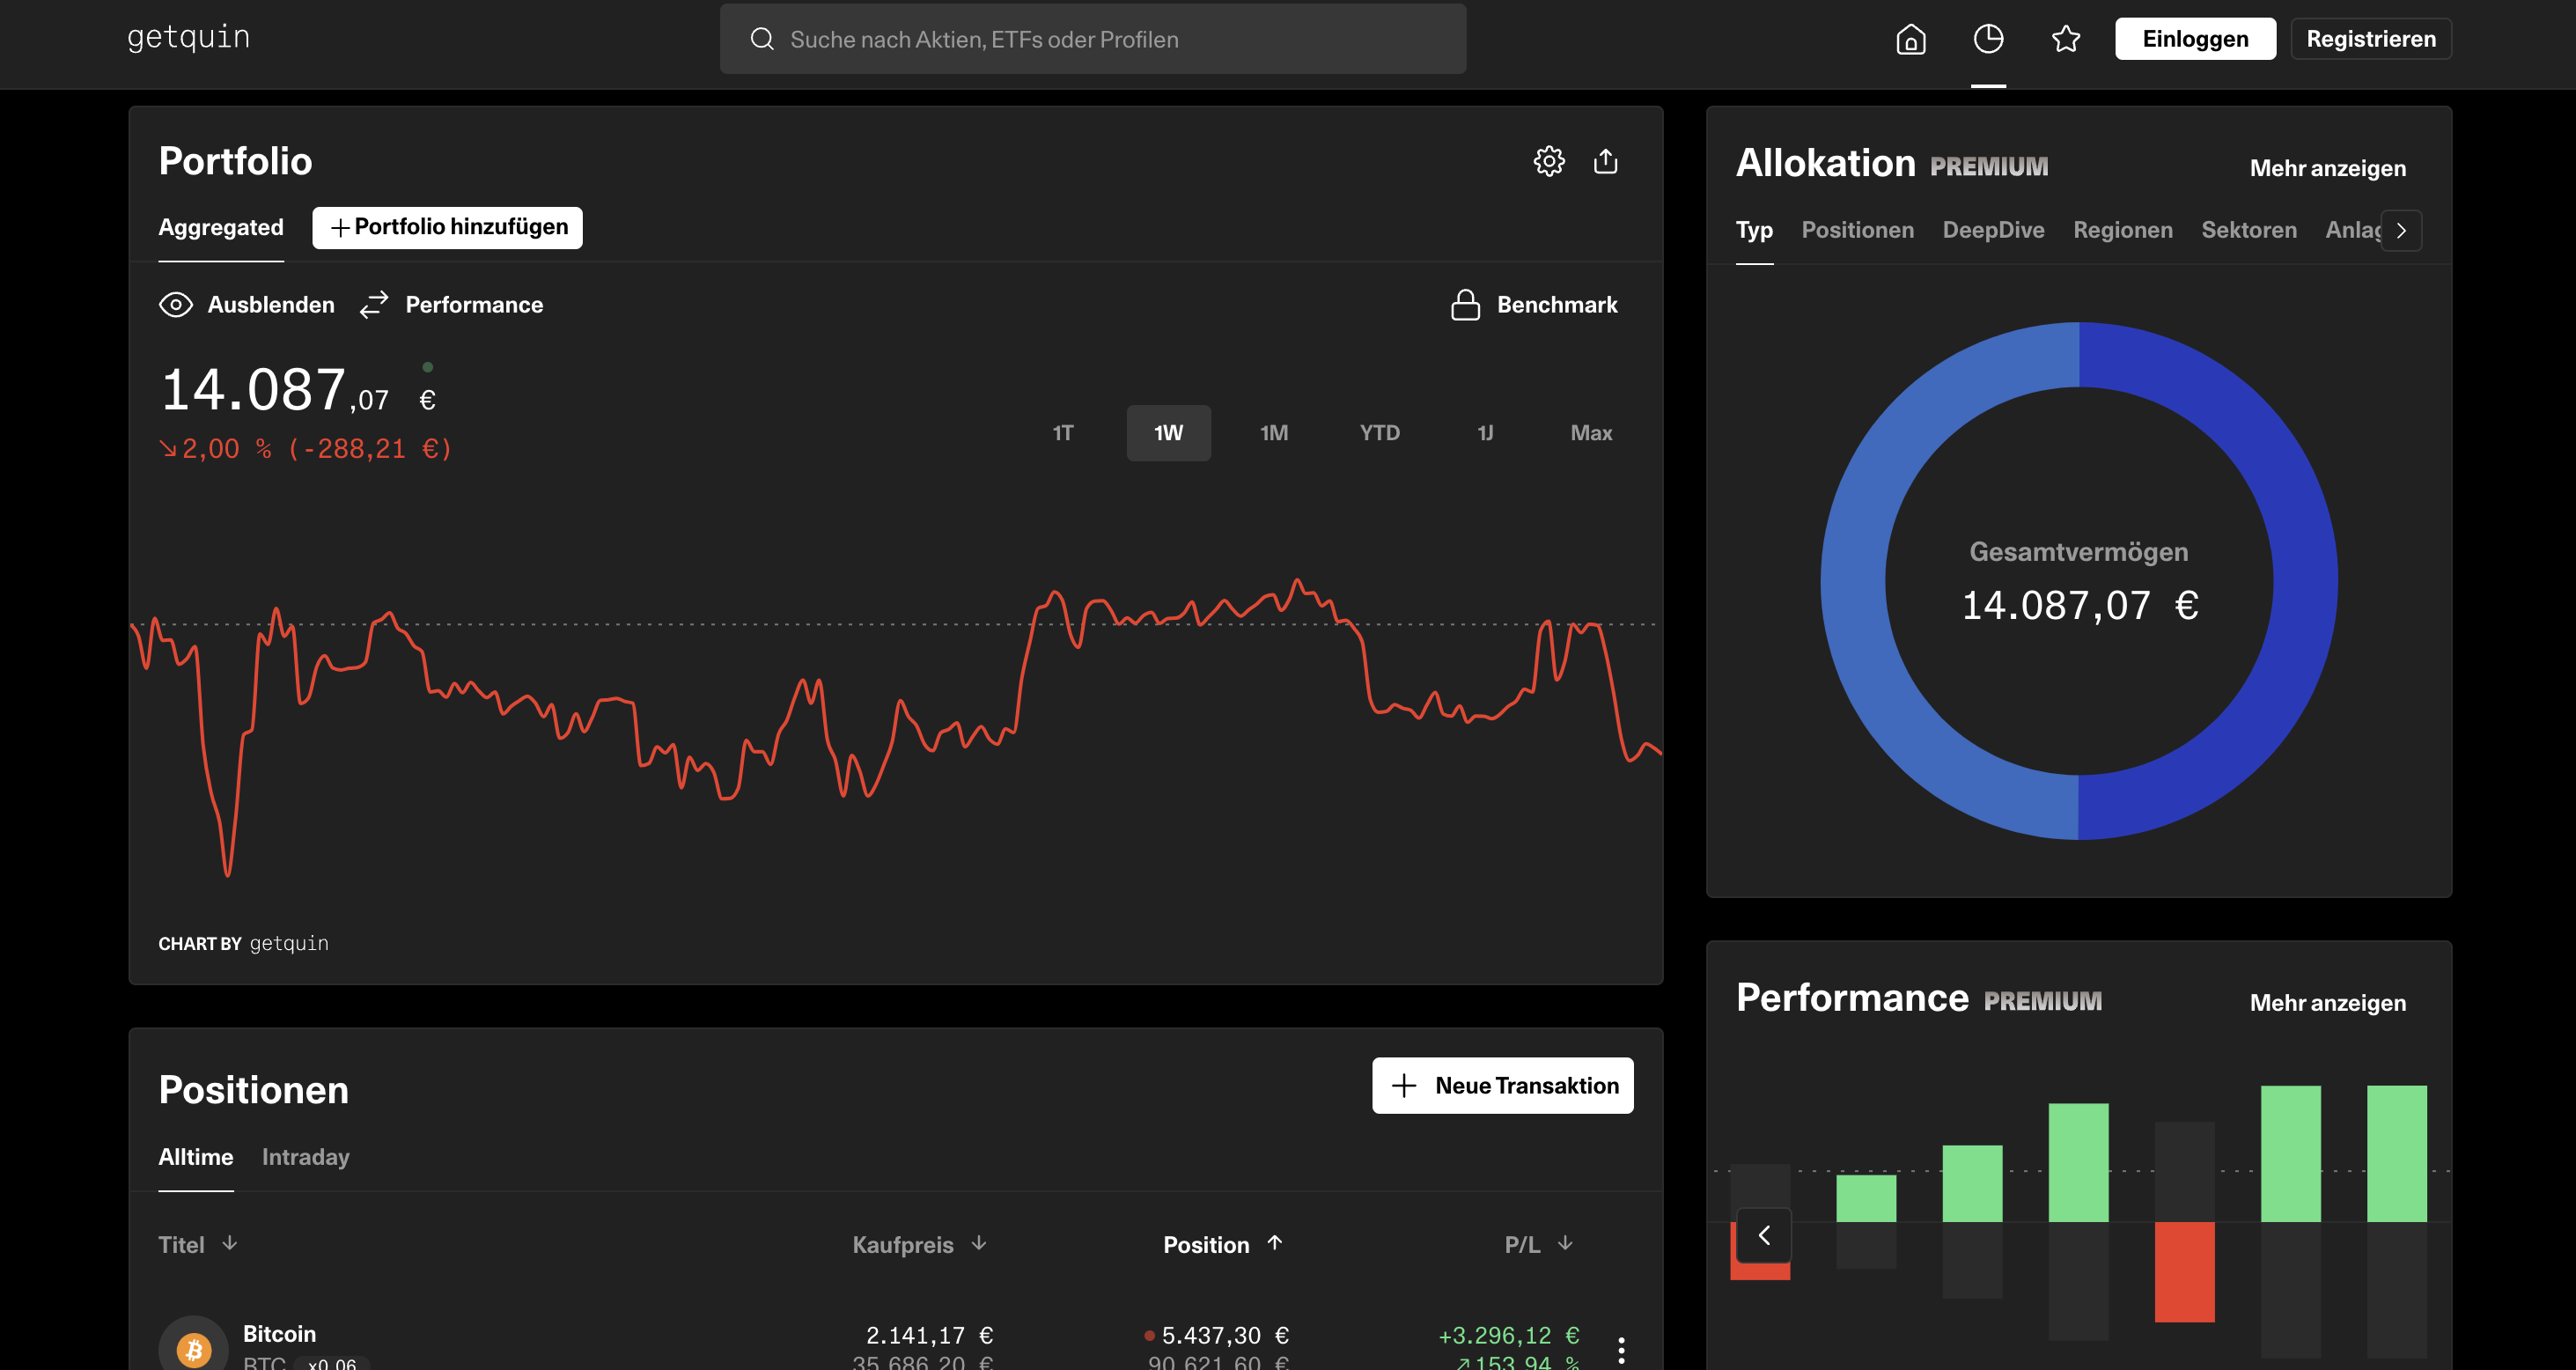Select the 1M time range

tap(1274, 433)
